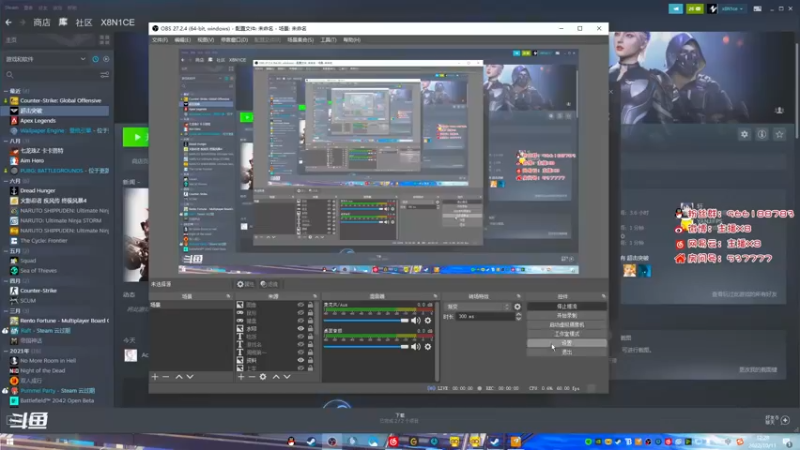Go to Steam 社区 tab
This screenshot has width=800, height=450.
coord(84,22)
